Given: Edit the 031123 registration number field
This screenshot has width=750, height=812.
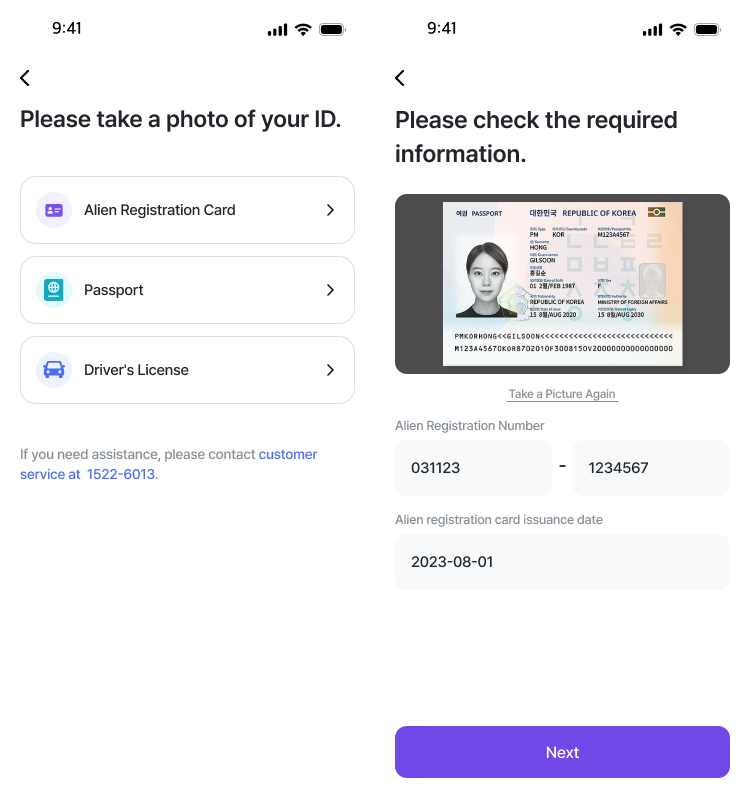Looking at the screenshot, I should pos(473,468).
